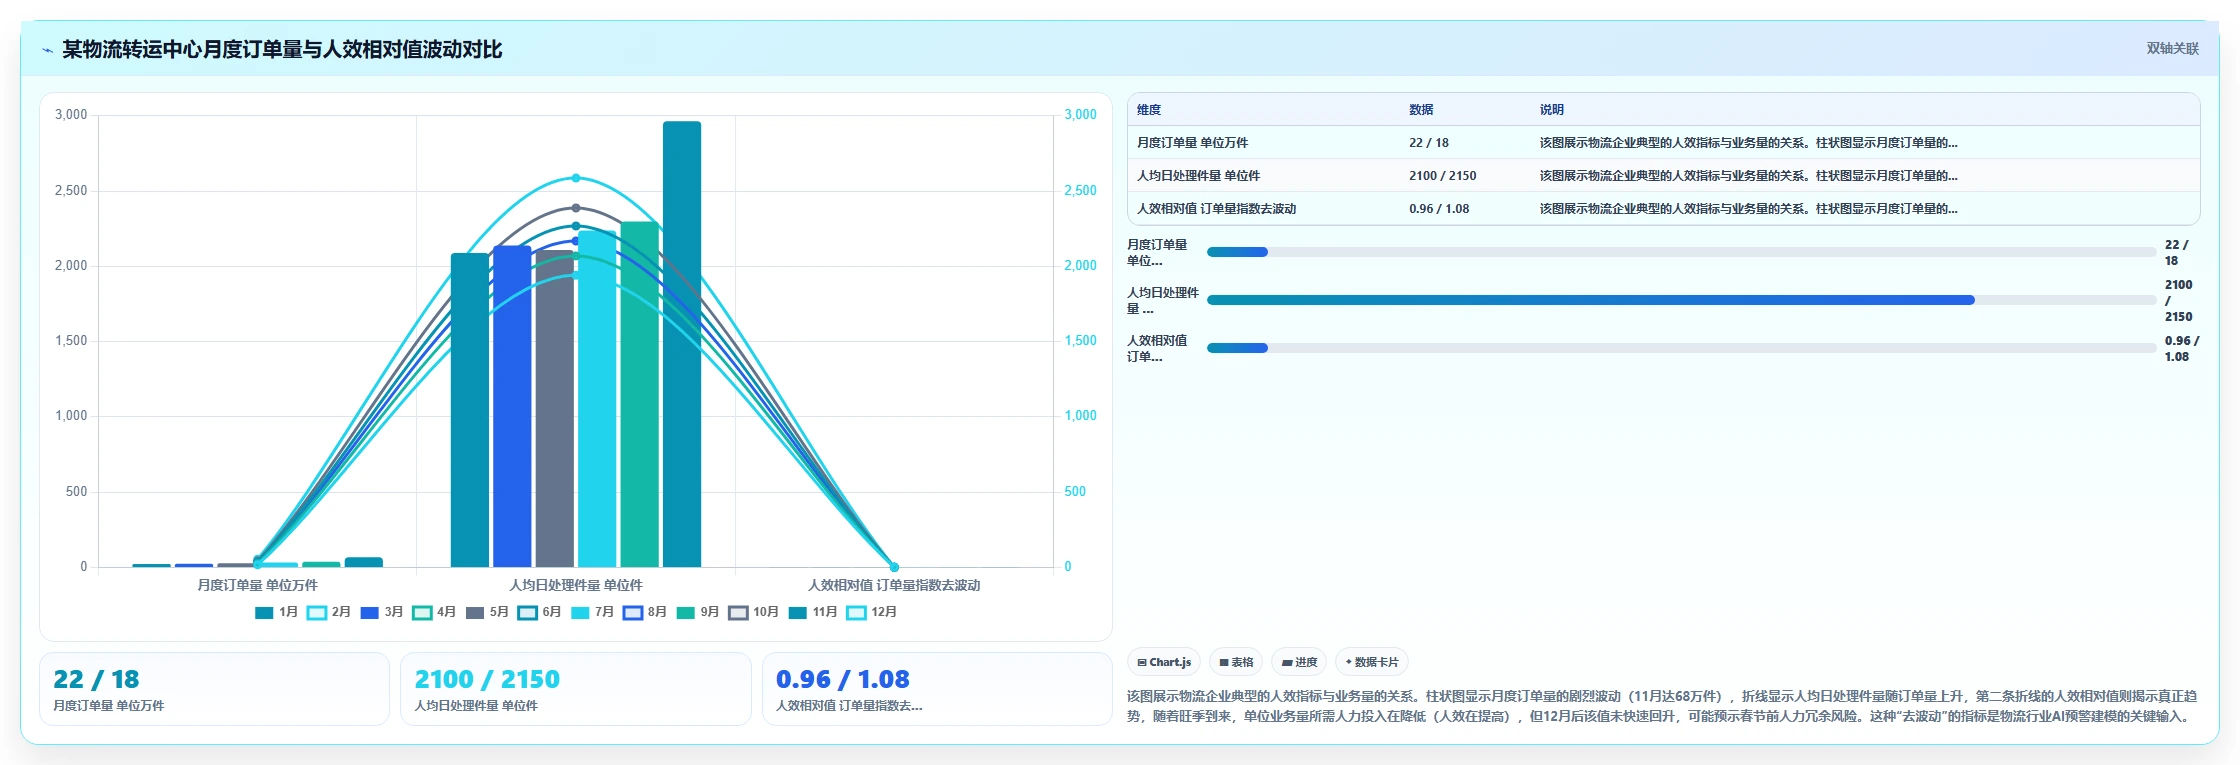Click the 人均日处理件量 progress bar
The image size is (2240, 765).
pyautogui.click(x=1681, y=300)
